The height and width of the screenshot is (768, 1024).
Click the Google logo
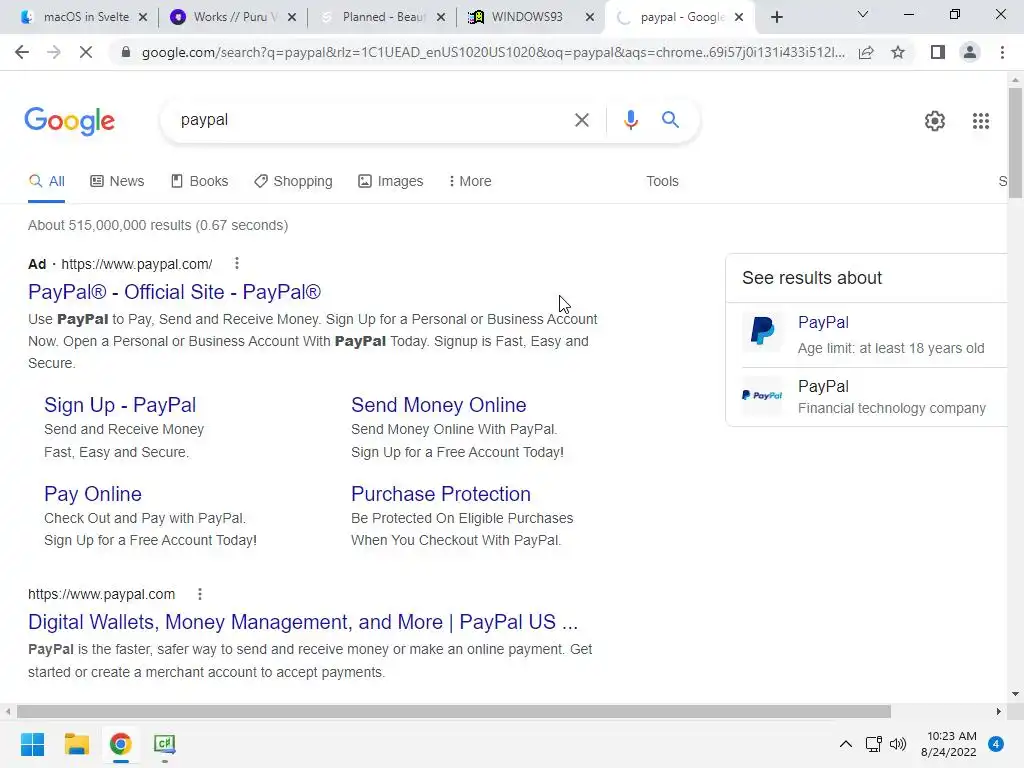(x=69, y=121)
